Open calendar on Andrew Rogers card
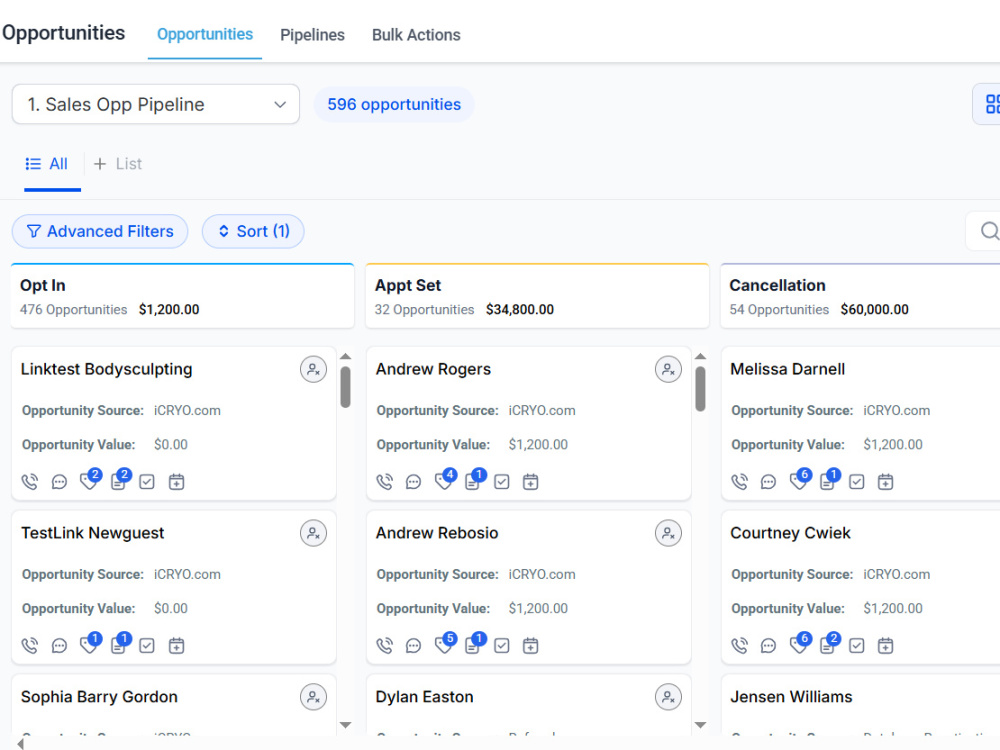The width and height of the screenshot is (1000, 750). (531, 482)
